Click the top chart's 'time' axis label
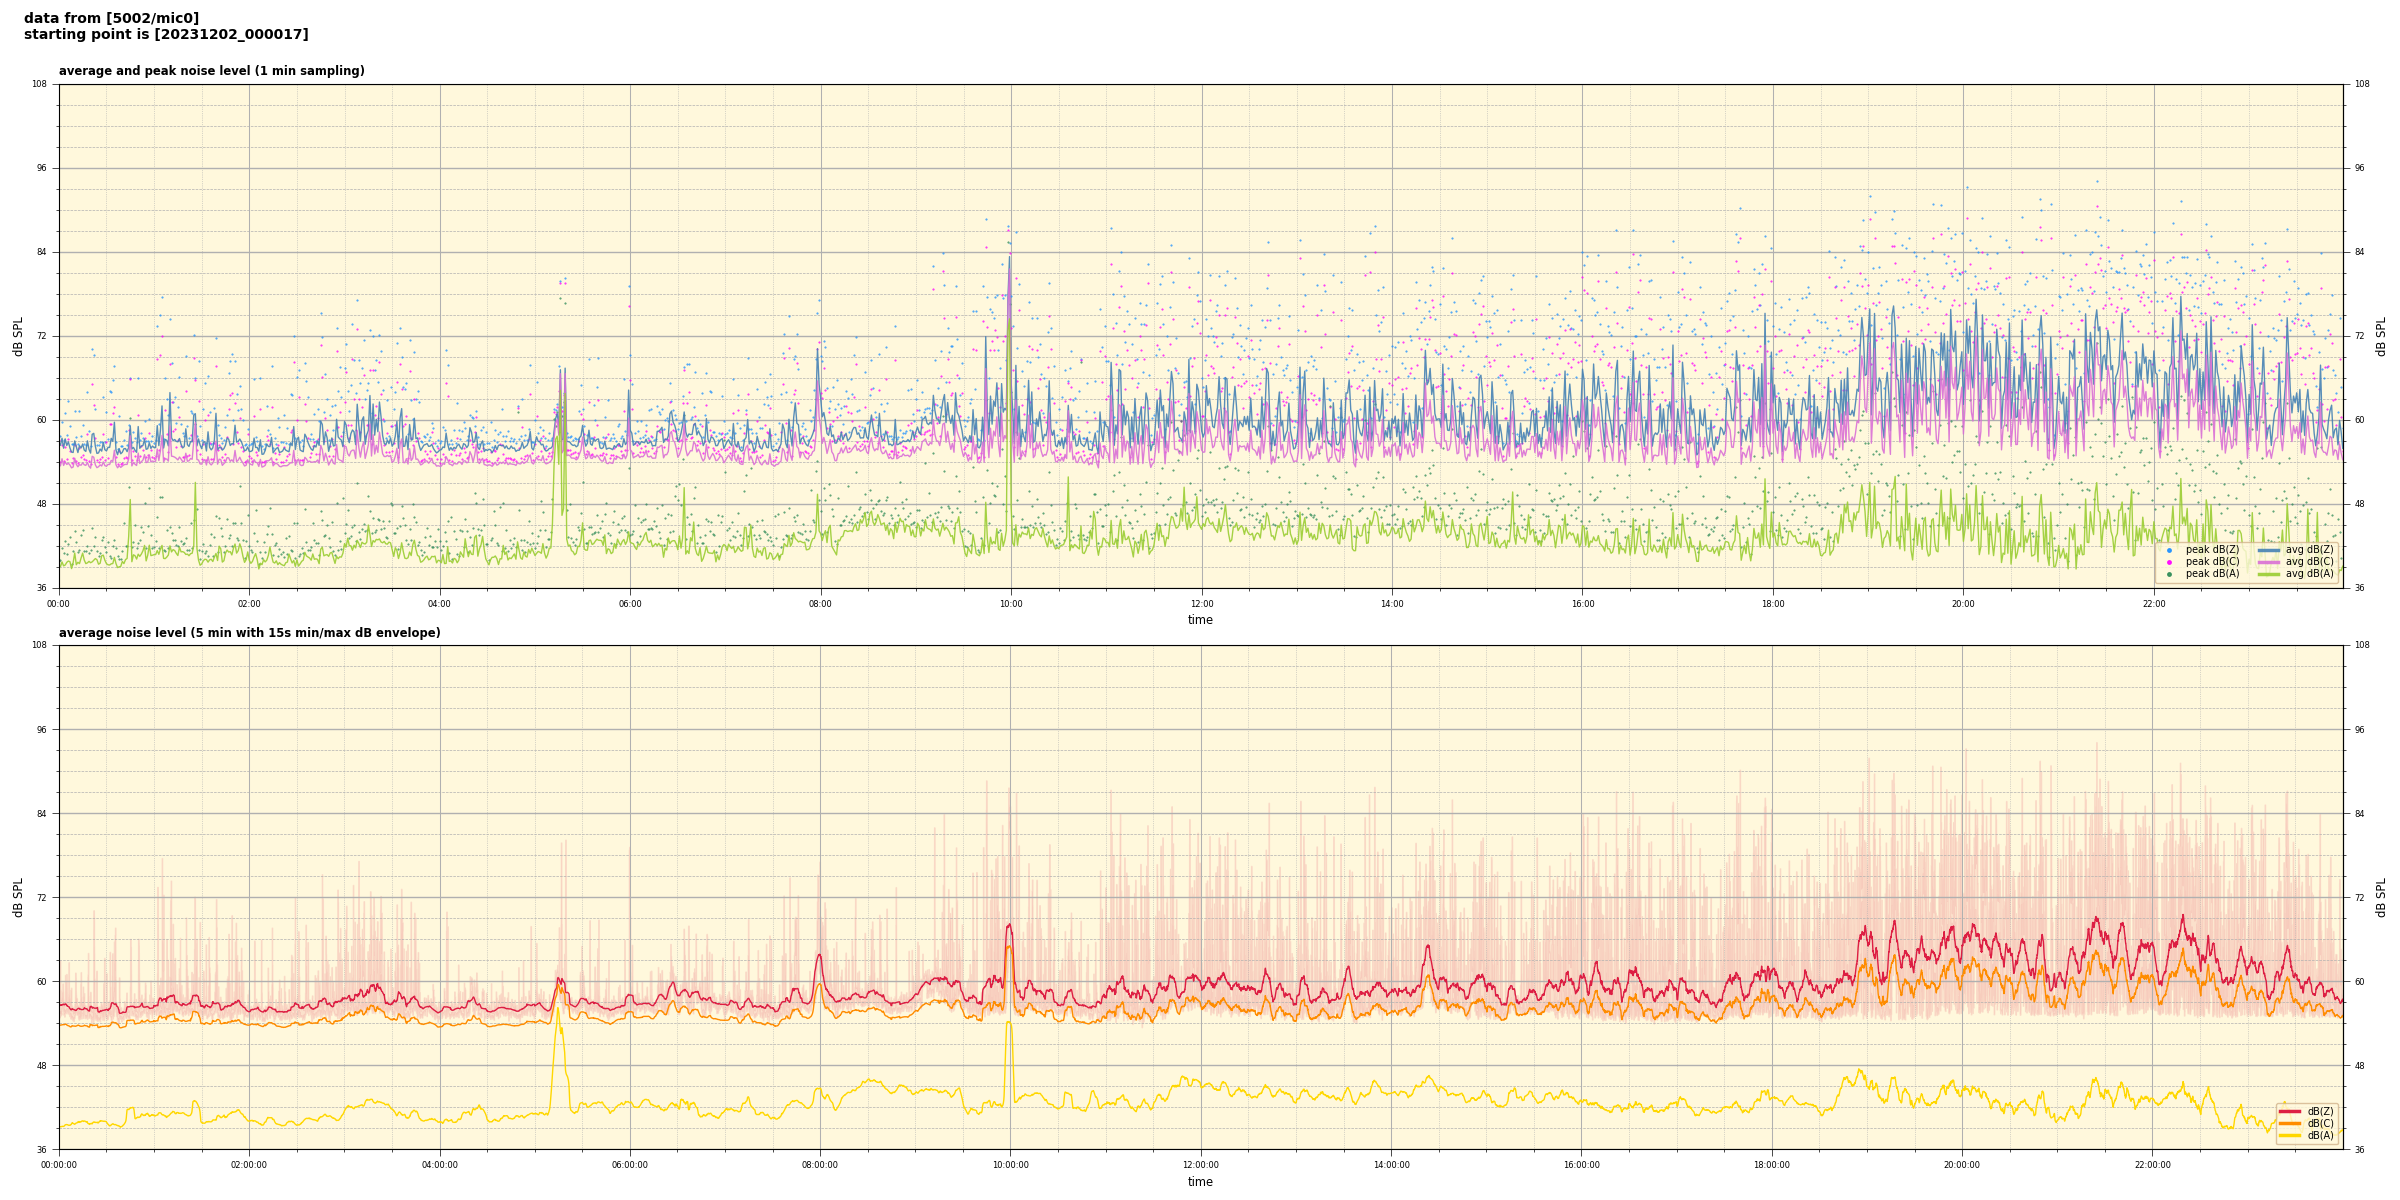 [1200, 620]
